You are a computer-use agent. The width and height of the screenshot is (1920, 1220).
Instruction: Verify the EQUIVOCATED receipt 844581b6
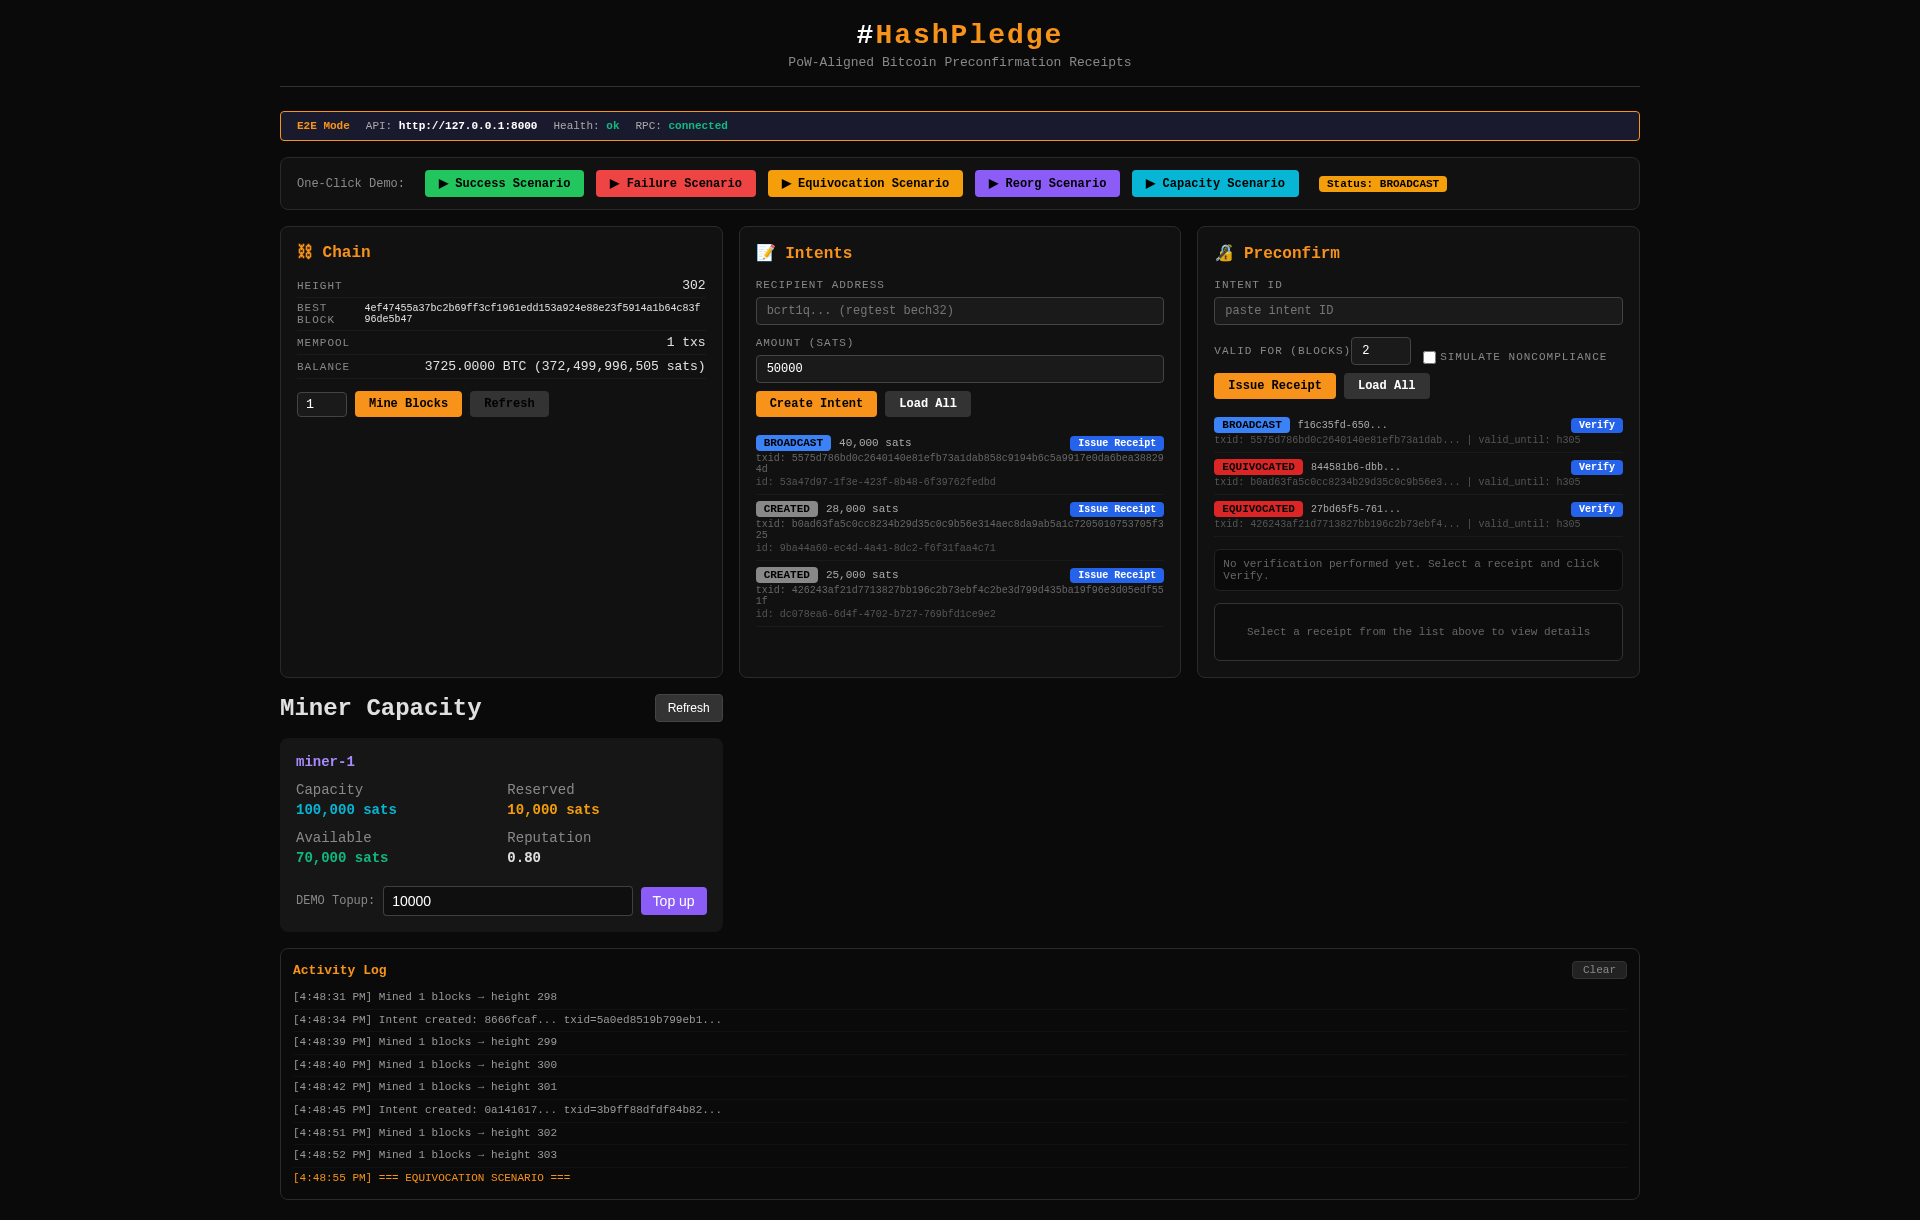click(1596, 468)
